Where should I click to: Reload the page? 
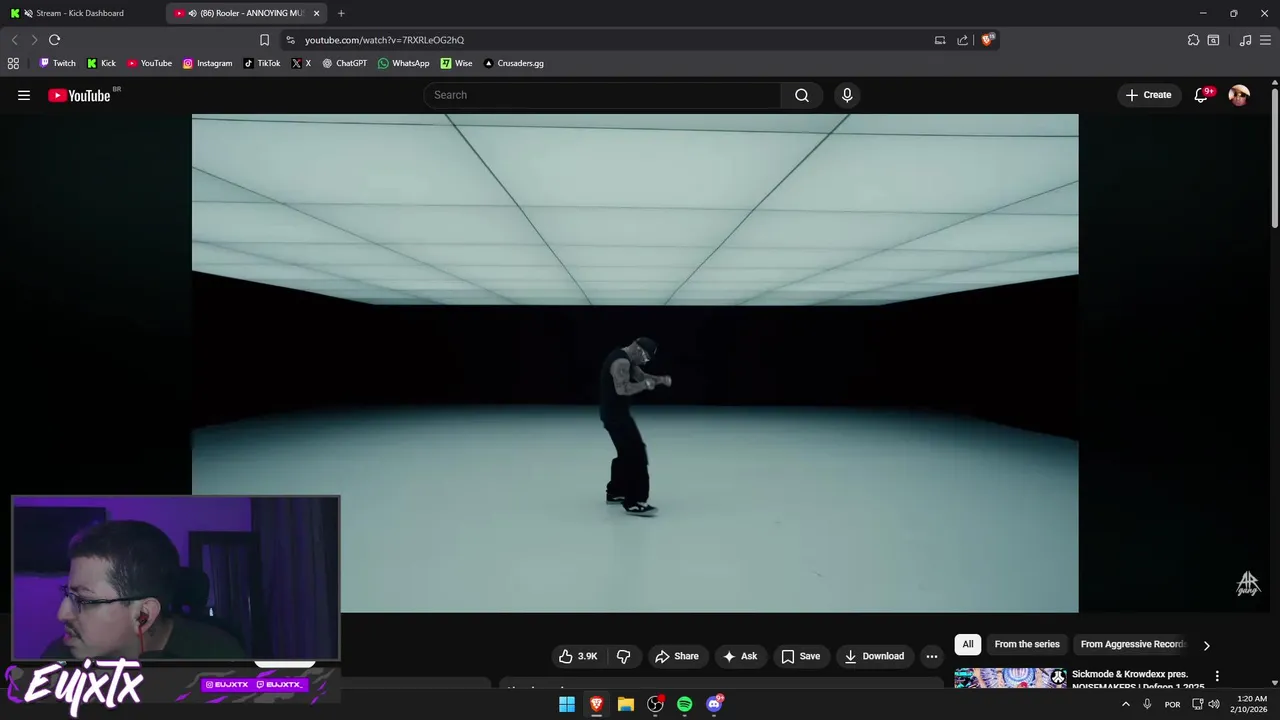coord(54,40)
